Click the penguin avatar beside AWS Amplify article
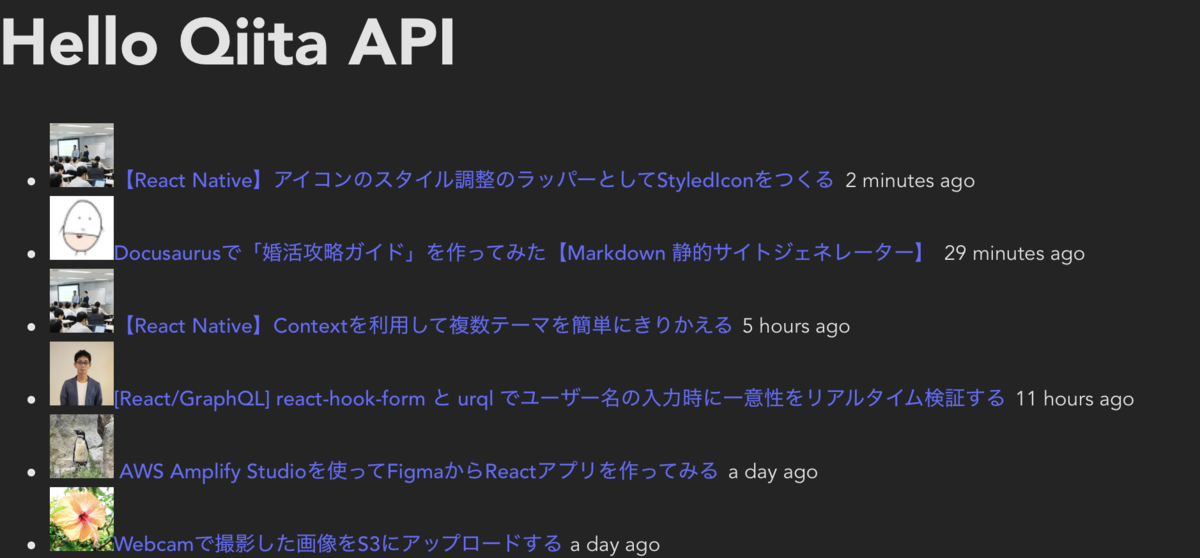Image resolution: width=1200 pixels, height=558 pixels. coord(82,446)
